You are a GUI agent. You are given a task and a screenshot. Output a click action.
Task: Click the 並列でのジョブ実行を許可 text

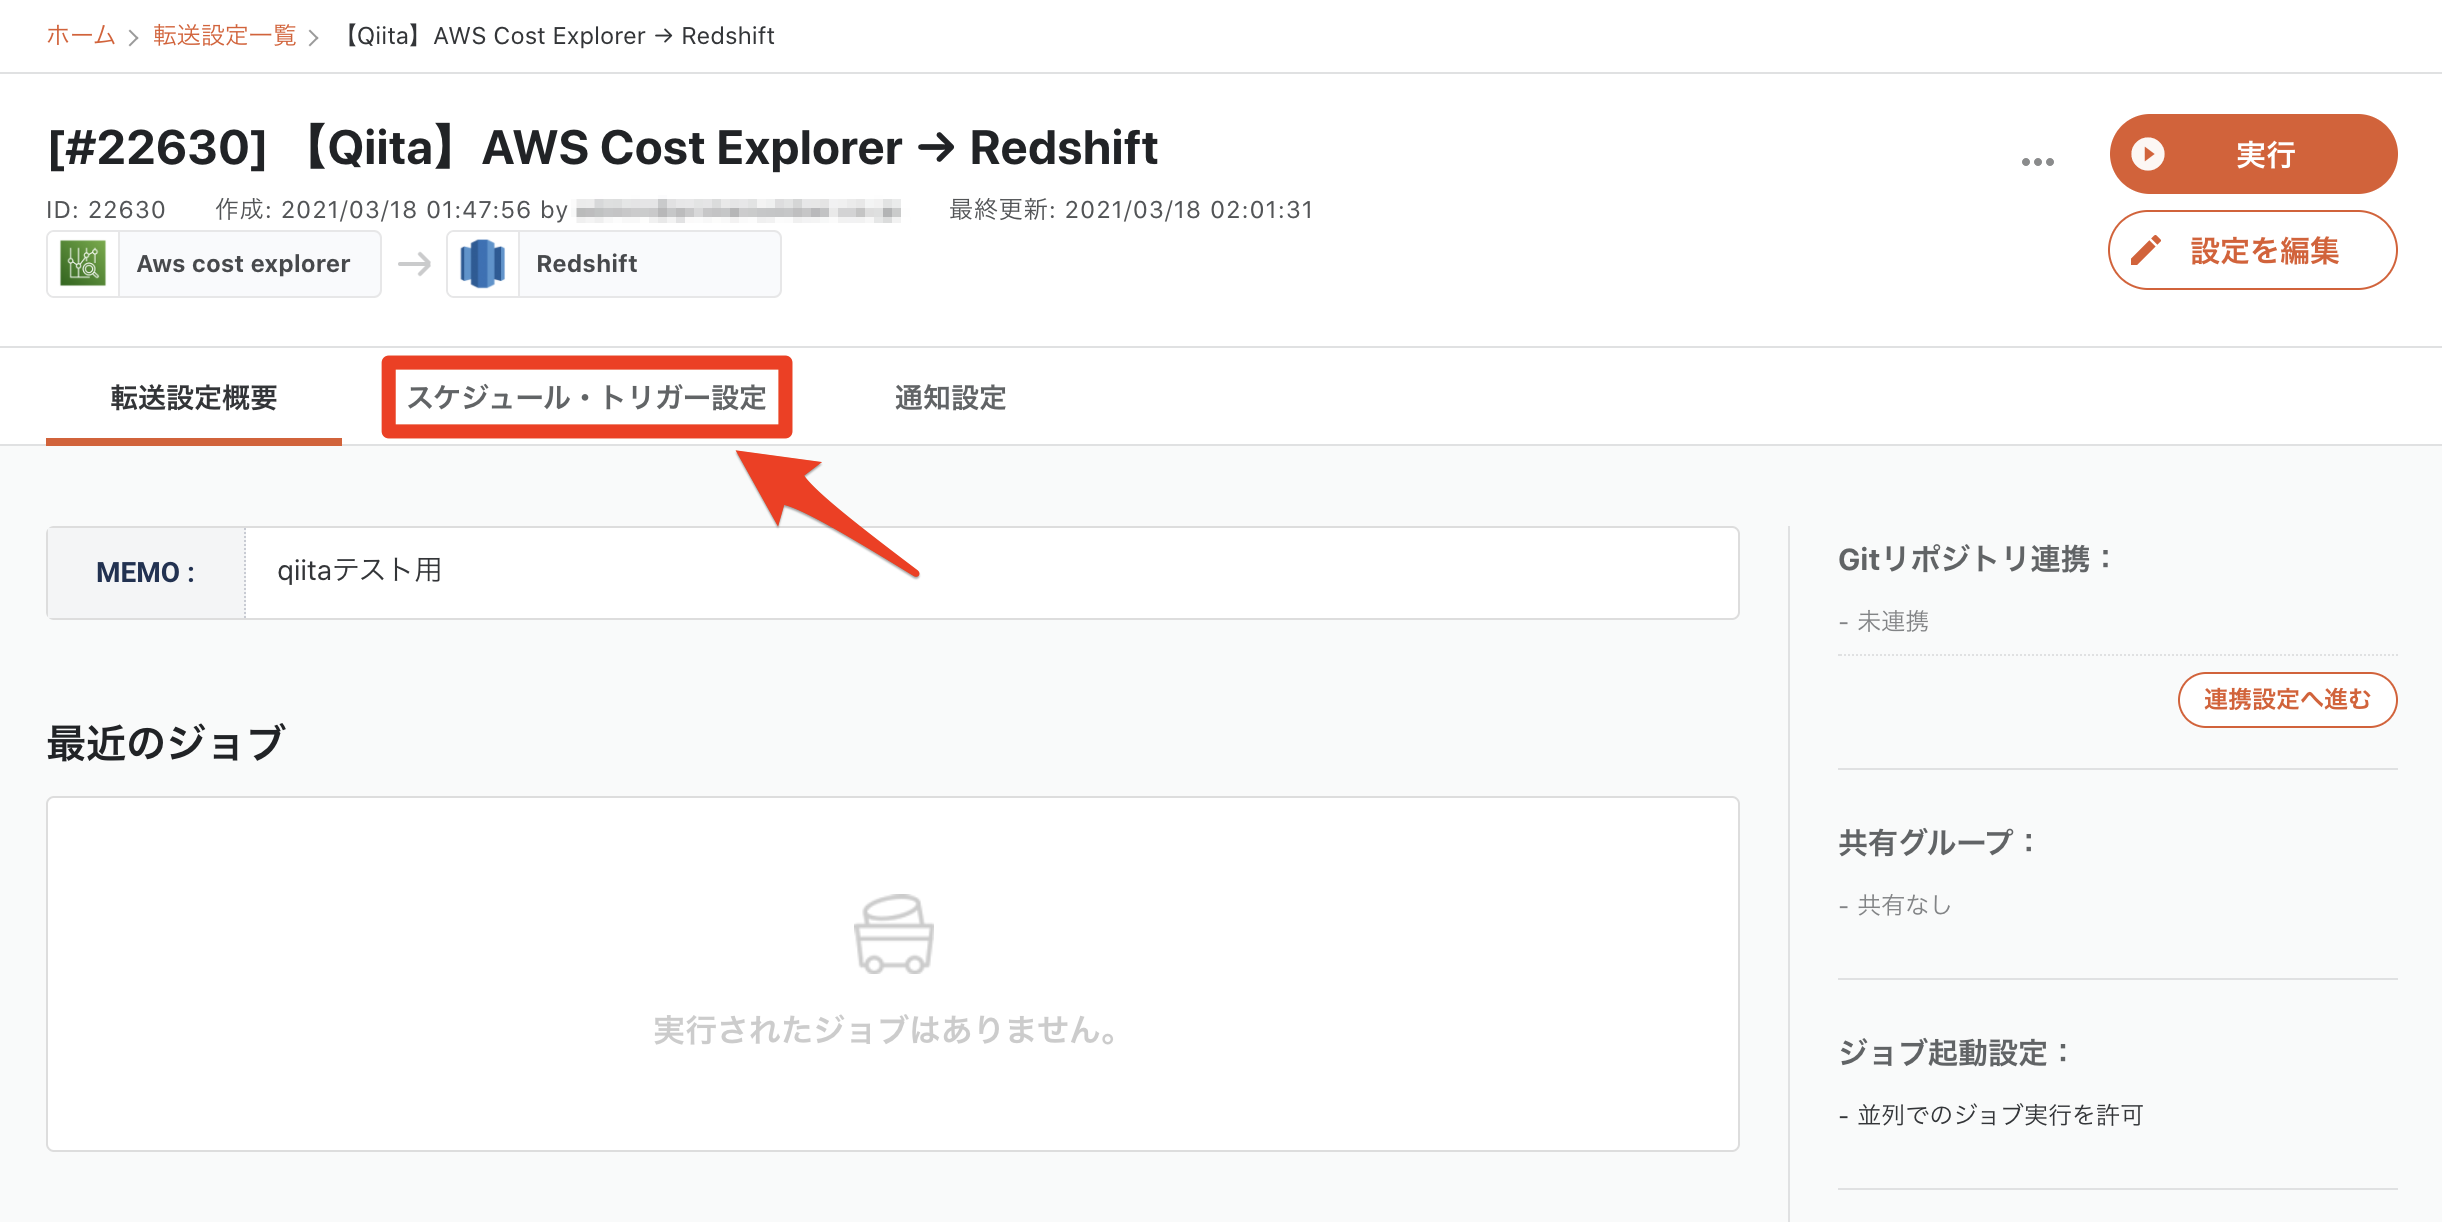2000,1116
